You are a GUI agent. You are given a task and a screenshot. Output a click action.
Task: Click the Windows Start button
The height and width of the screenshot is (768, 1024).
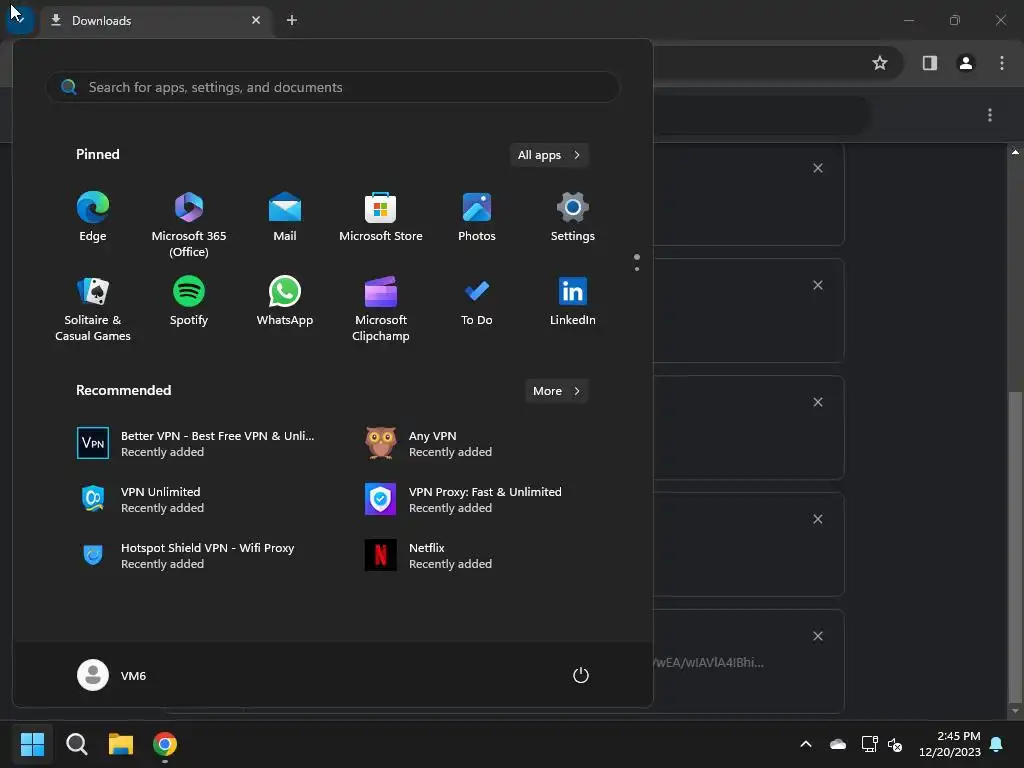pyautogui.click(x=32, y=744)
